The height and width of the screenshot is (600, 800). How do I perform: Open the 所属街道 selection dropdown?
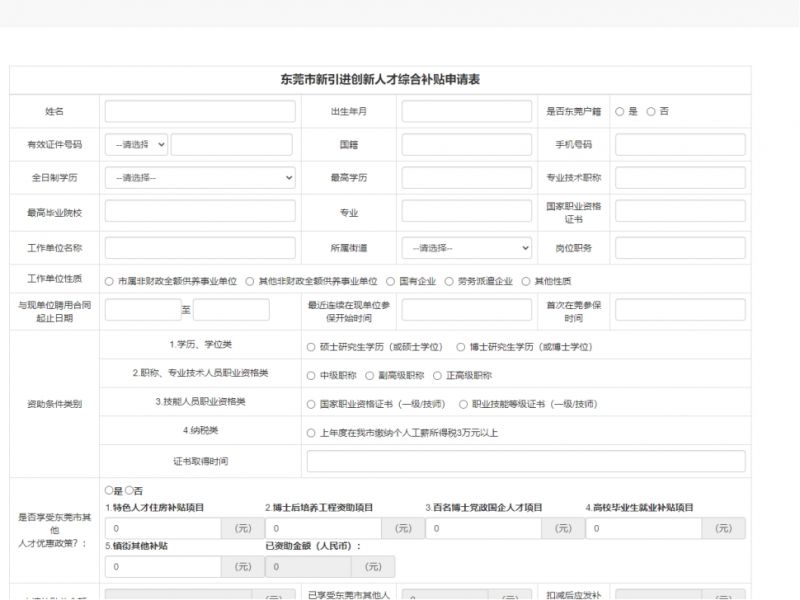coord(466,246)
